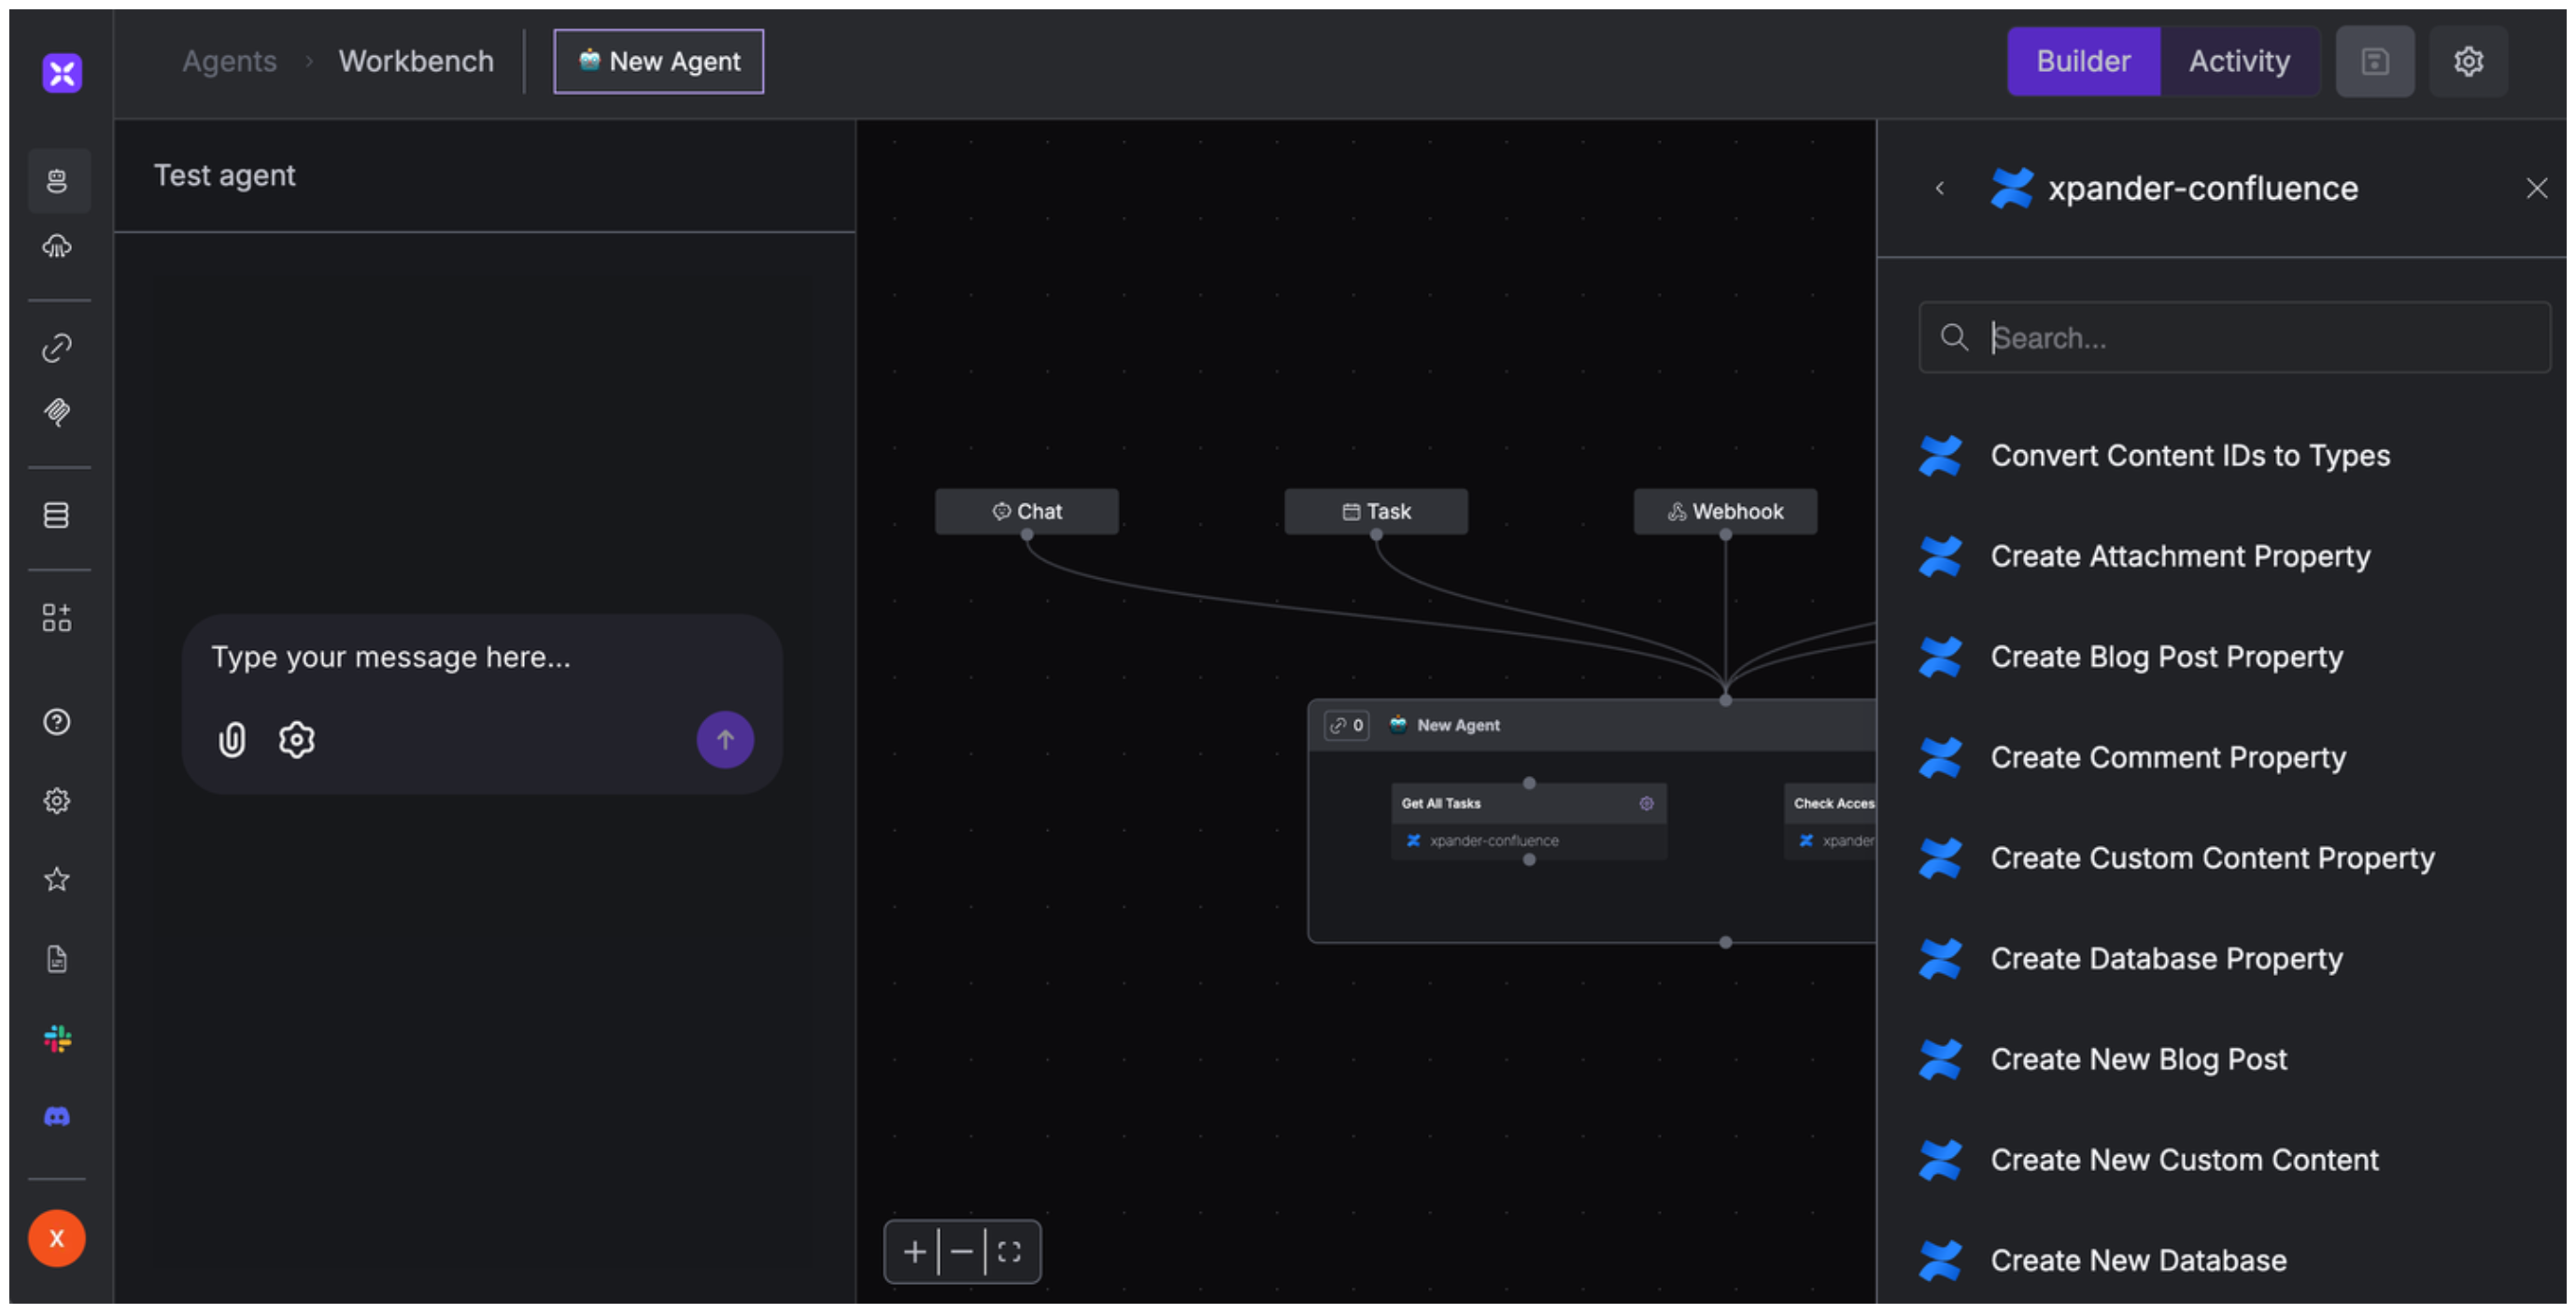Select Create New Blog Post operation
The width and height of the screenshot is (2576, 1313).
tap(2138, 1059)
